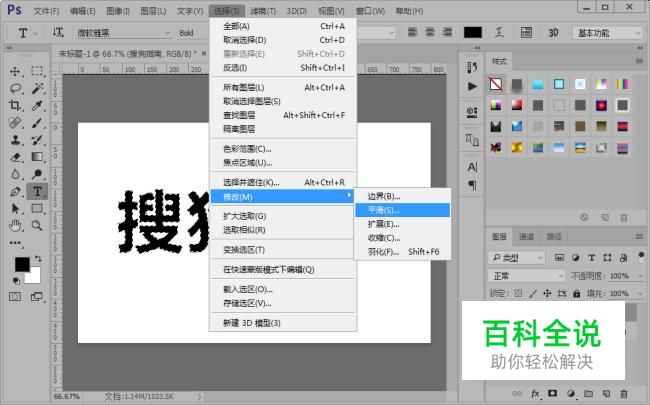The height and width of the screenshot is (405, 650).
Task: Select the Eyedropper tool
Action: point(37,105)
